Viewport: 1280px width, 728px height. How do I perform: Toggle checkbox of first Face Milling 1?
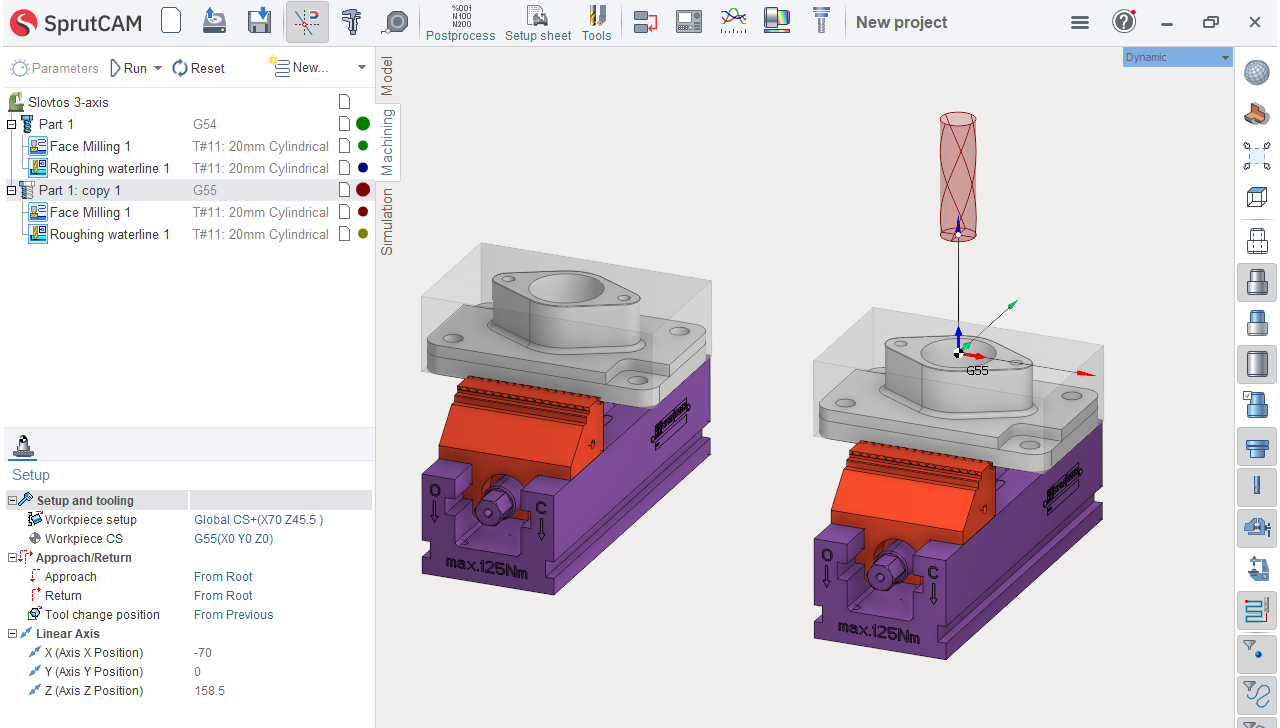[x=344, y=146]
